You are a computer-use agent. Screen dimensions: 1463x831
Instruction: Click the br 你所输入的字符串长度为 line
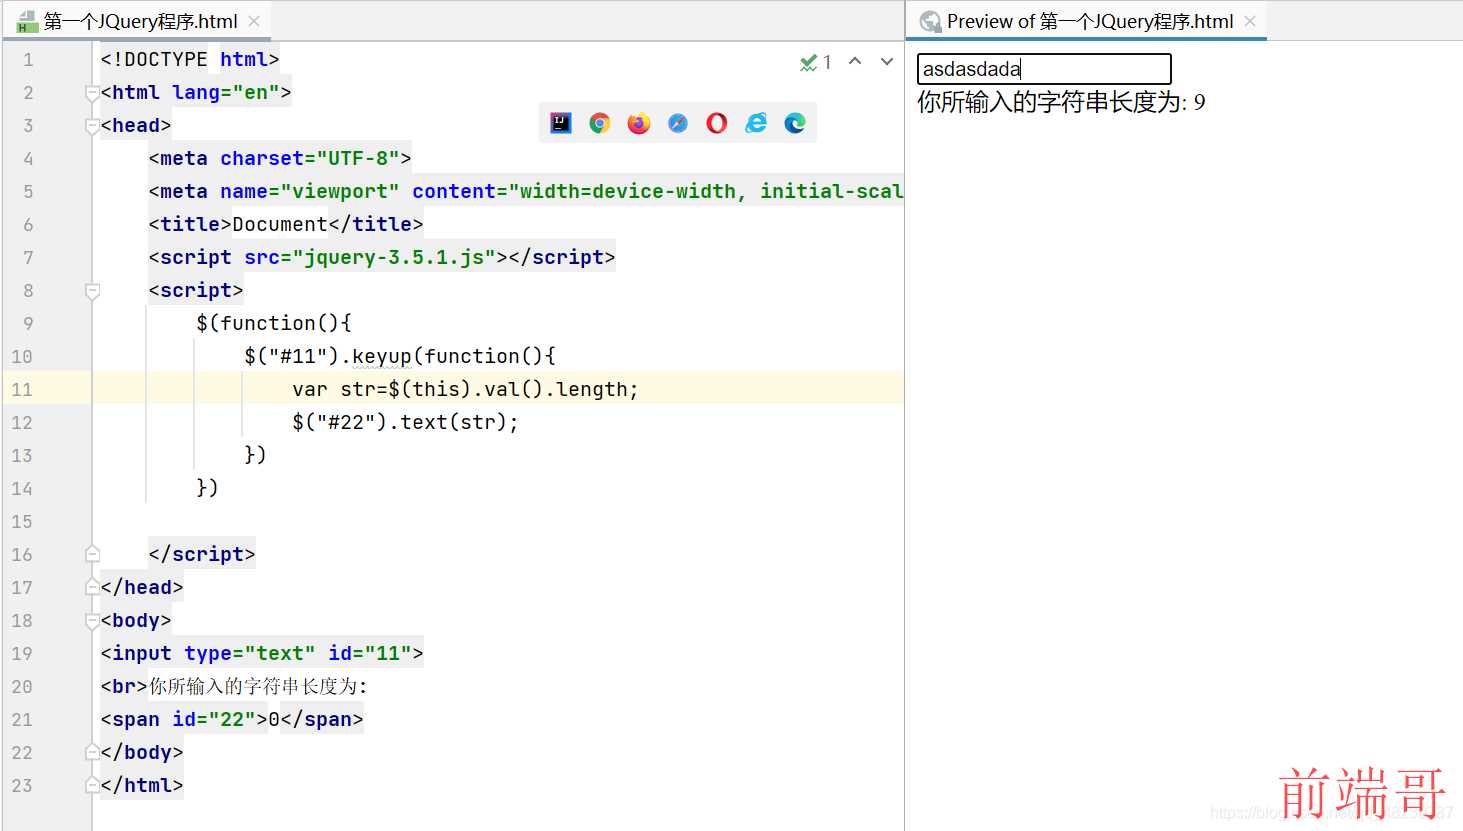coord(234,686)
